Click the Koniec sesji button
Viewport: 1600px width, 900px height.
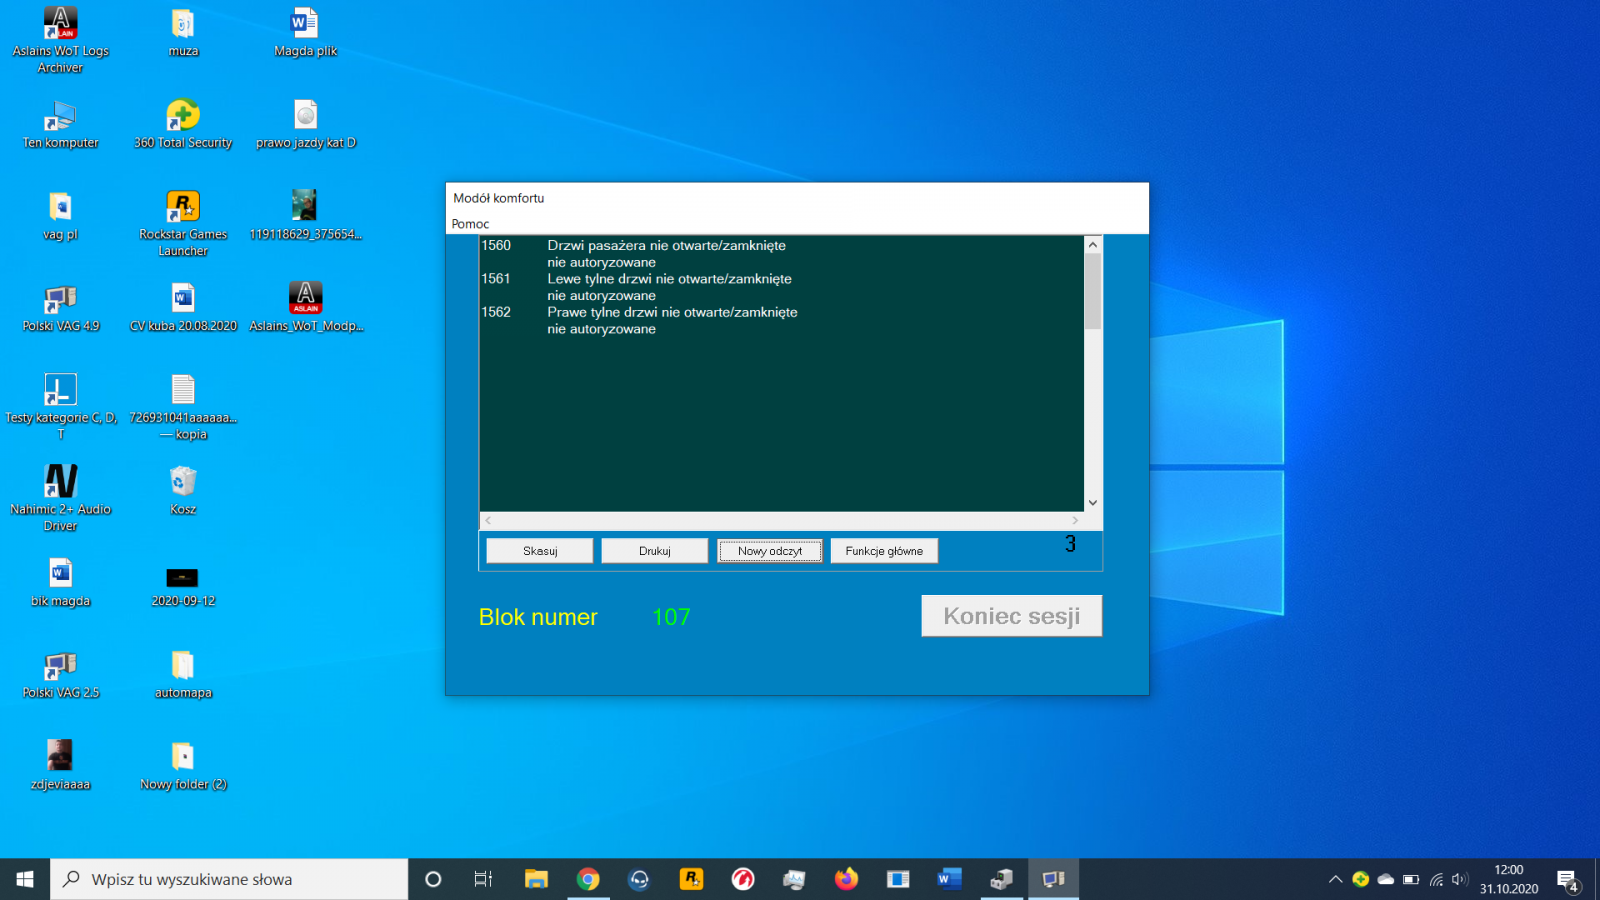coord(1012,616)
